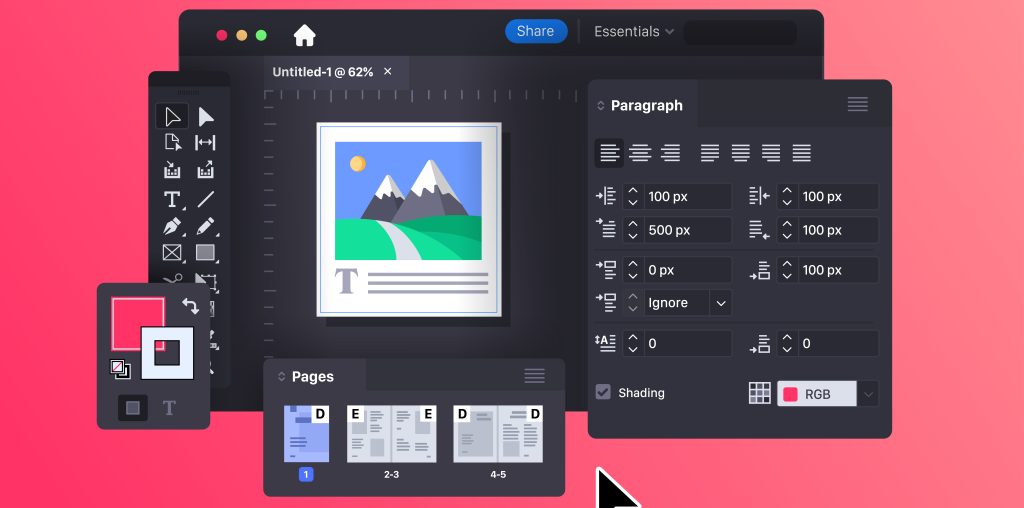Toggle the Shading checkbox
Viewport: 1024px width, 508px height.
603,392
